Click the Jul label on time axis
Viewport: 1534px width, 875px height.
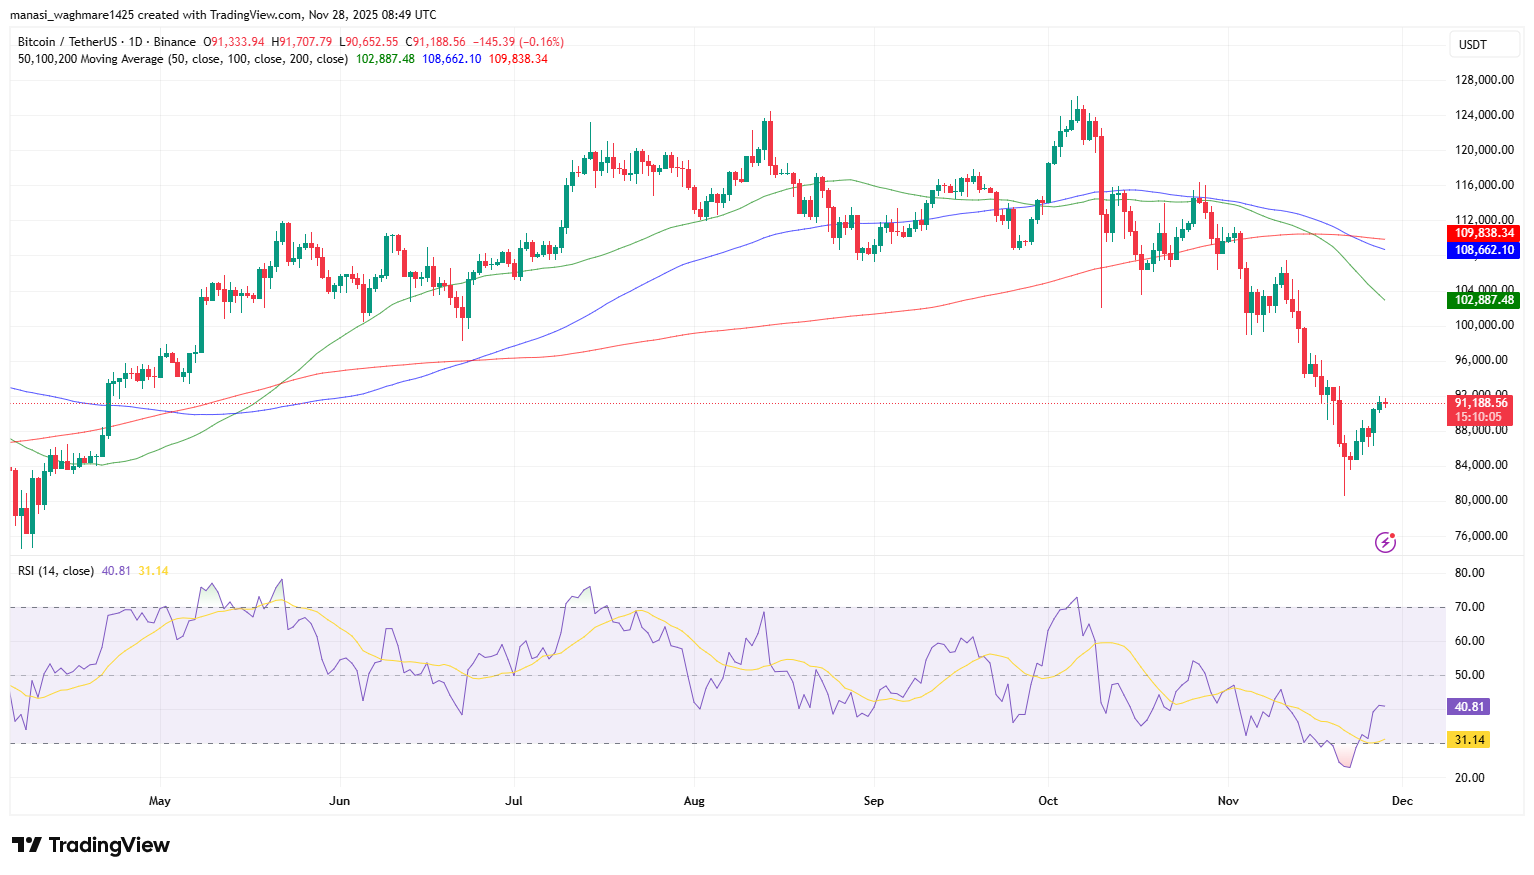514,801
